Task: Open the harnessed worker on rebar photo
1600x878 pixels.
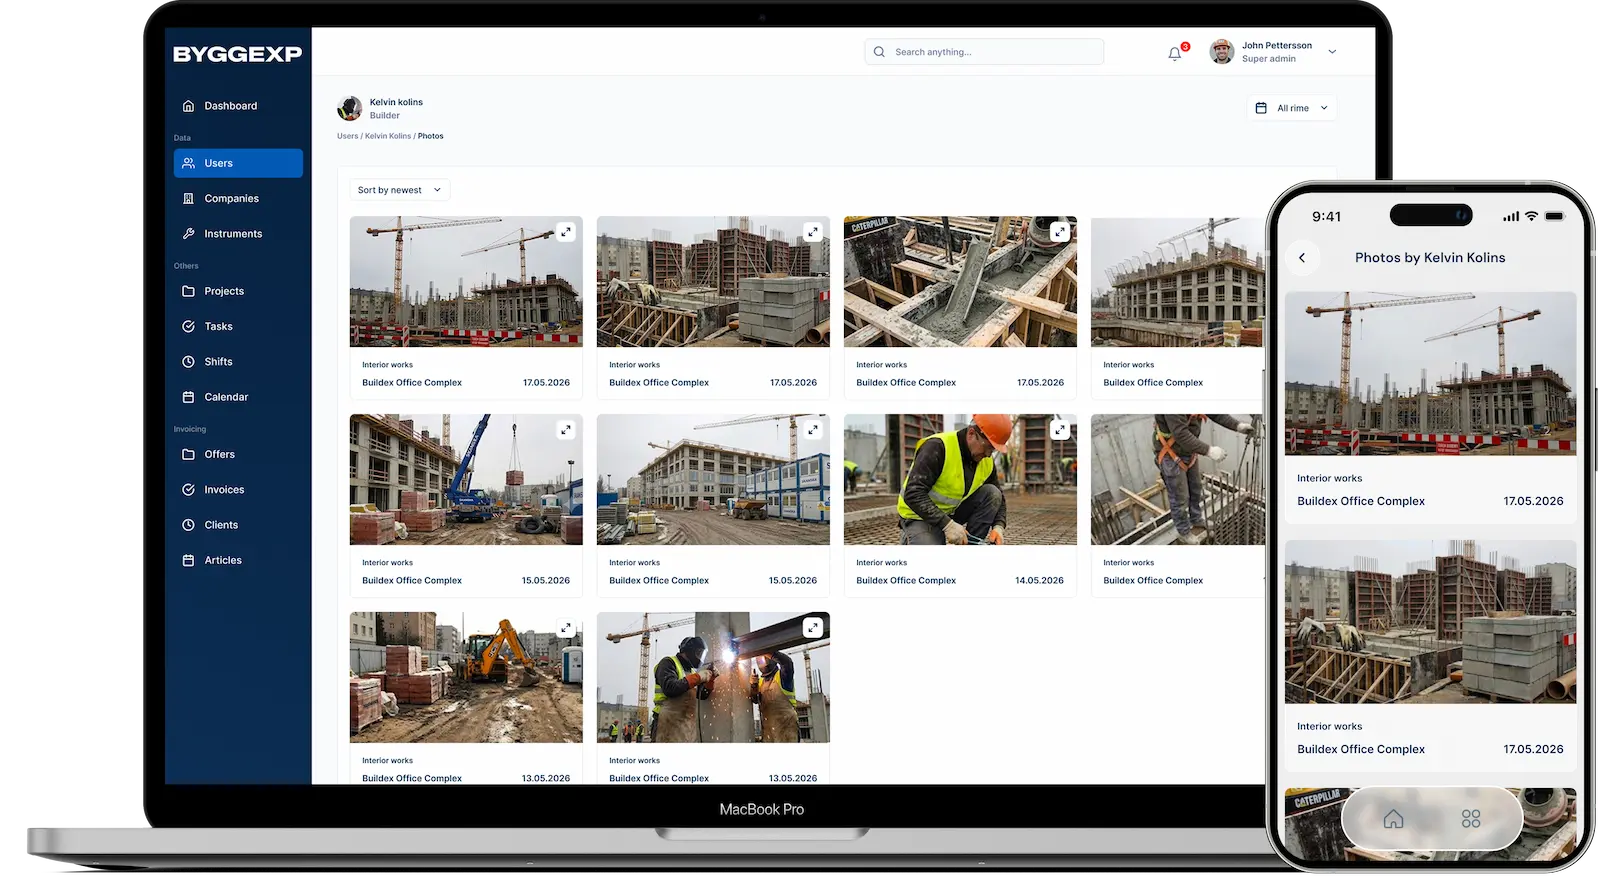Action: point(1178,480)
